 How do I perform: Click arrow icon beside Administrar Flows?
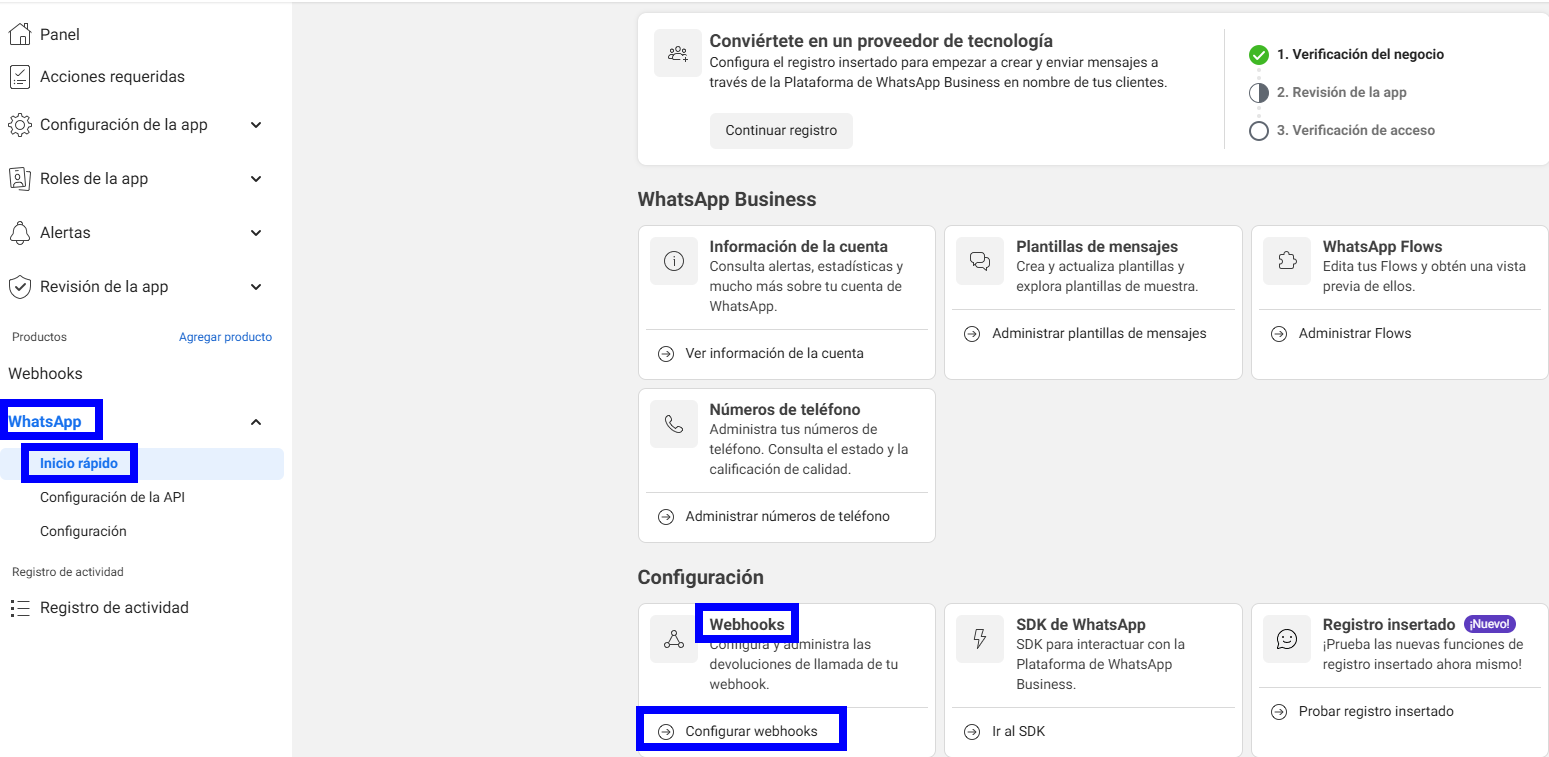pos(1279,334)
